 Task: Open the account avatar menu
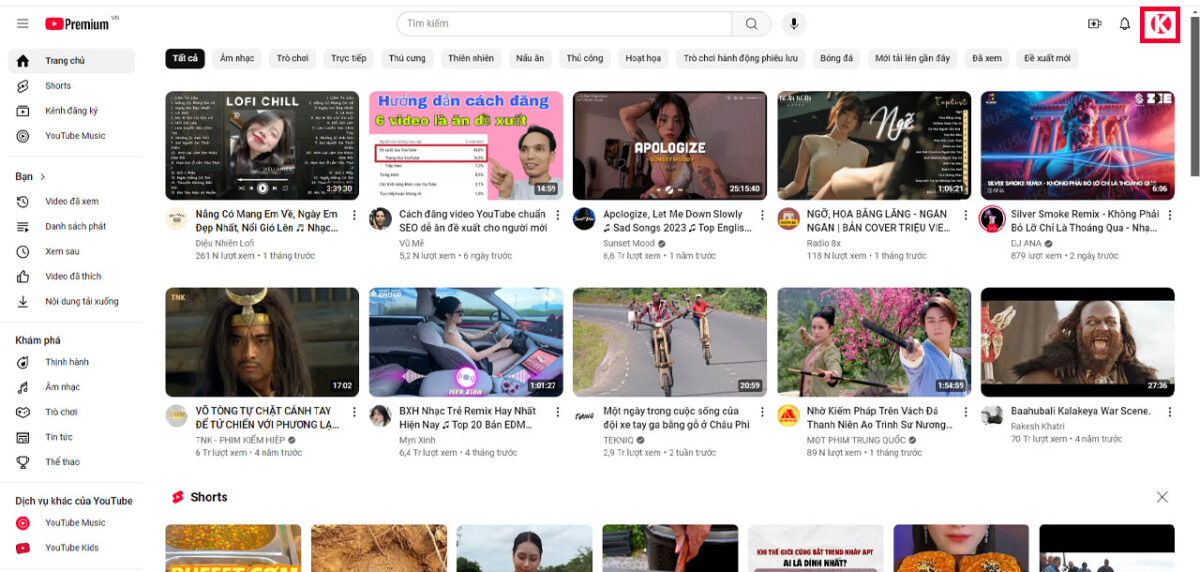pyautogui.click(x=1160, y=25)
